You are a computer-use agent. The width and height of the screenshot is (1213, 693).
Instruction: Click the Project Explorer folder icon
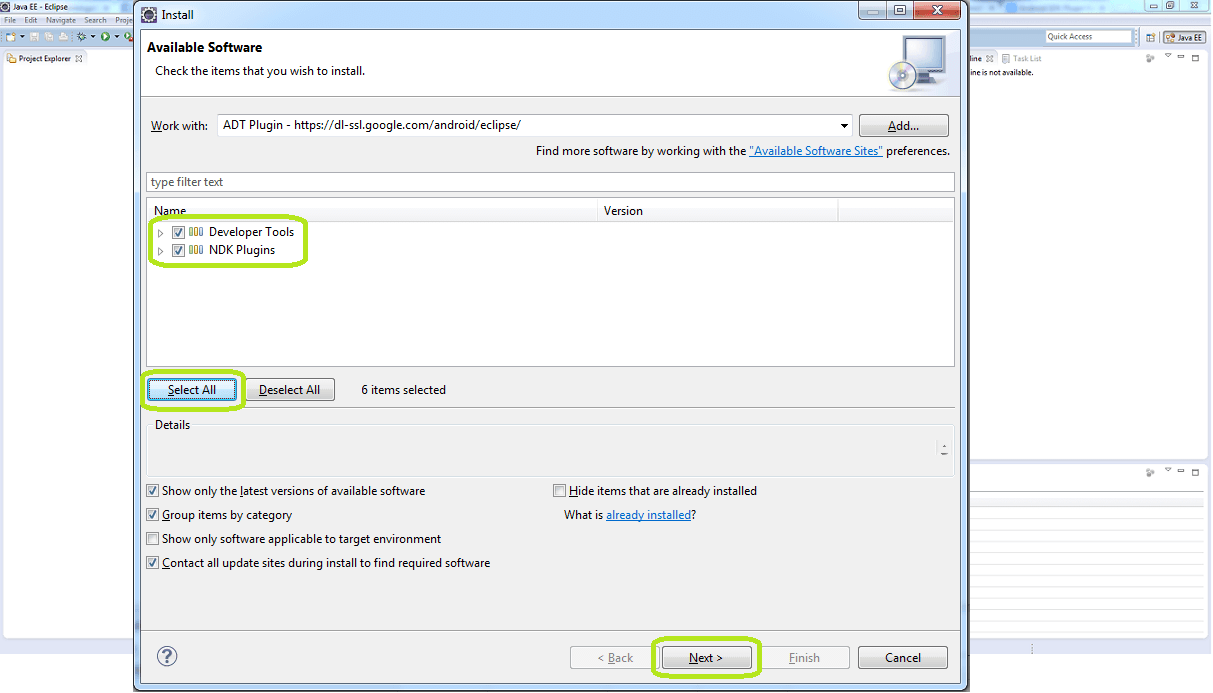(x=11, y=59)
